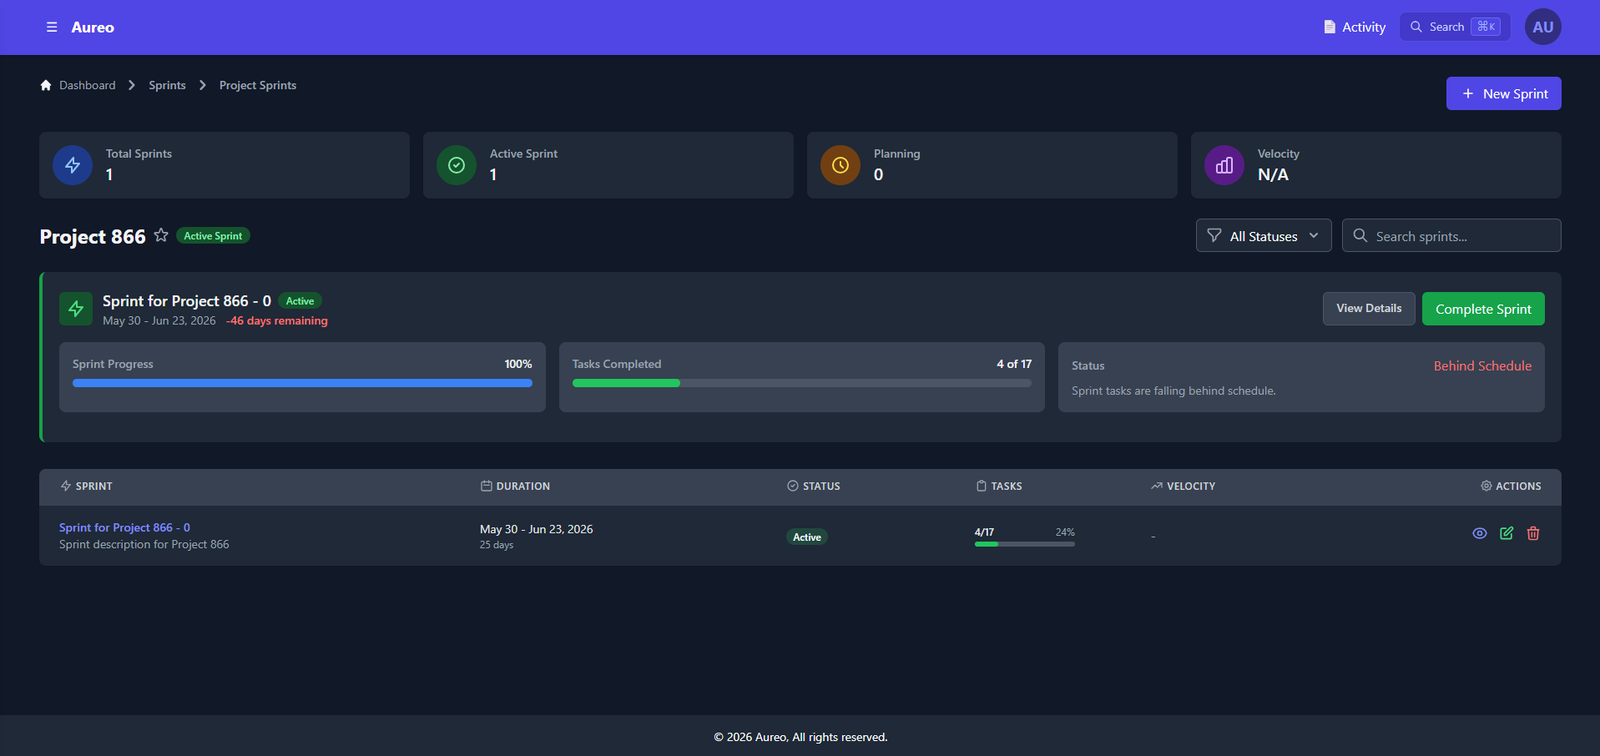Click the 4 of 17 tasks count
Viewport: 1600px width, 756px height.
(x=1014, y=364)
